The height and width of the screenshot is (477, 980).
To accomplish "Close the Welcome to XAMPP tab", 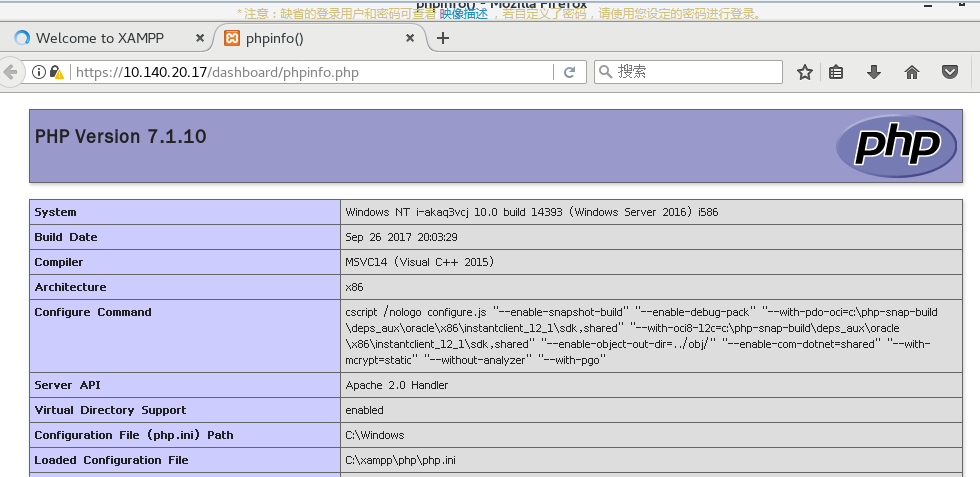I will tap(200, 38).
